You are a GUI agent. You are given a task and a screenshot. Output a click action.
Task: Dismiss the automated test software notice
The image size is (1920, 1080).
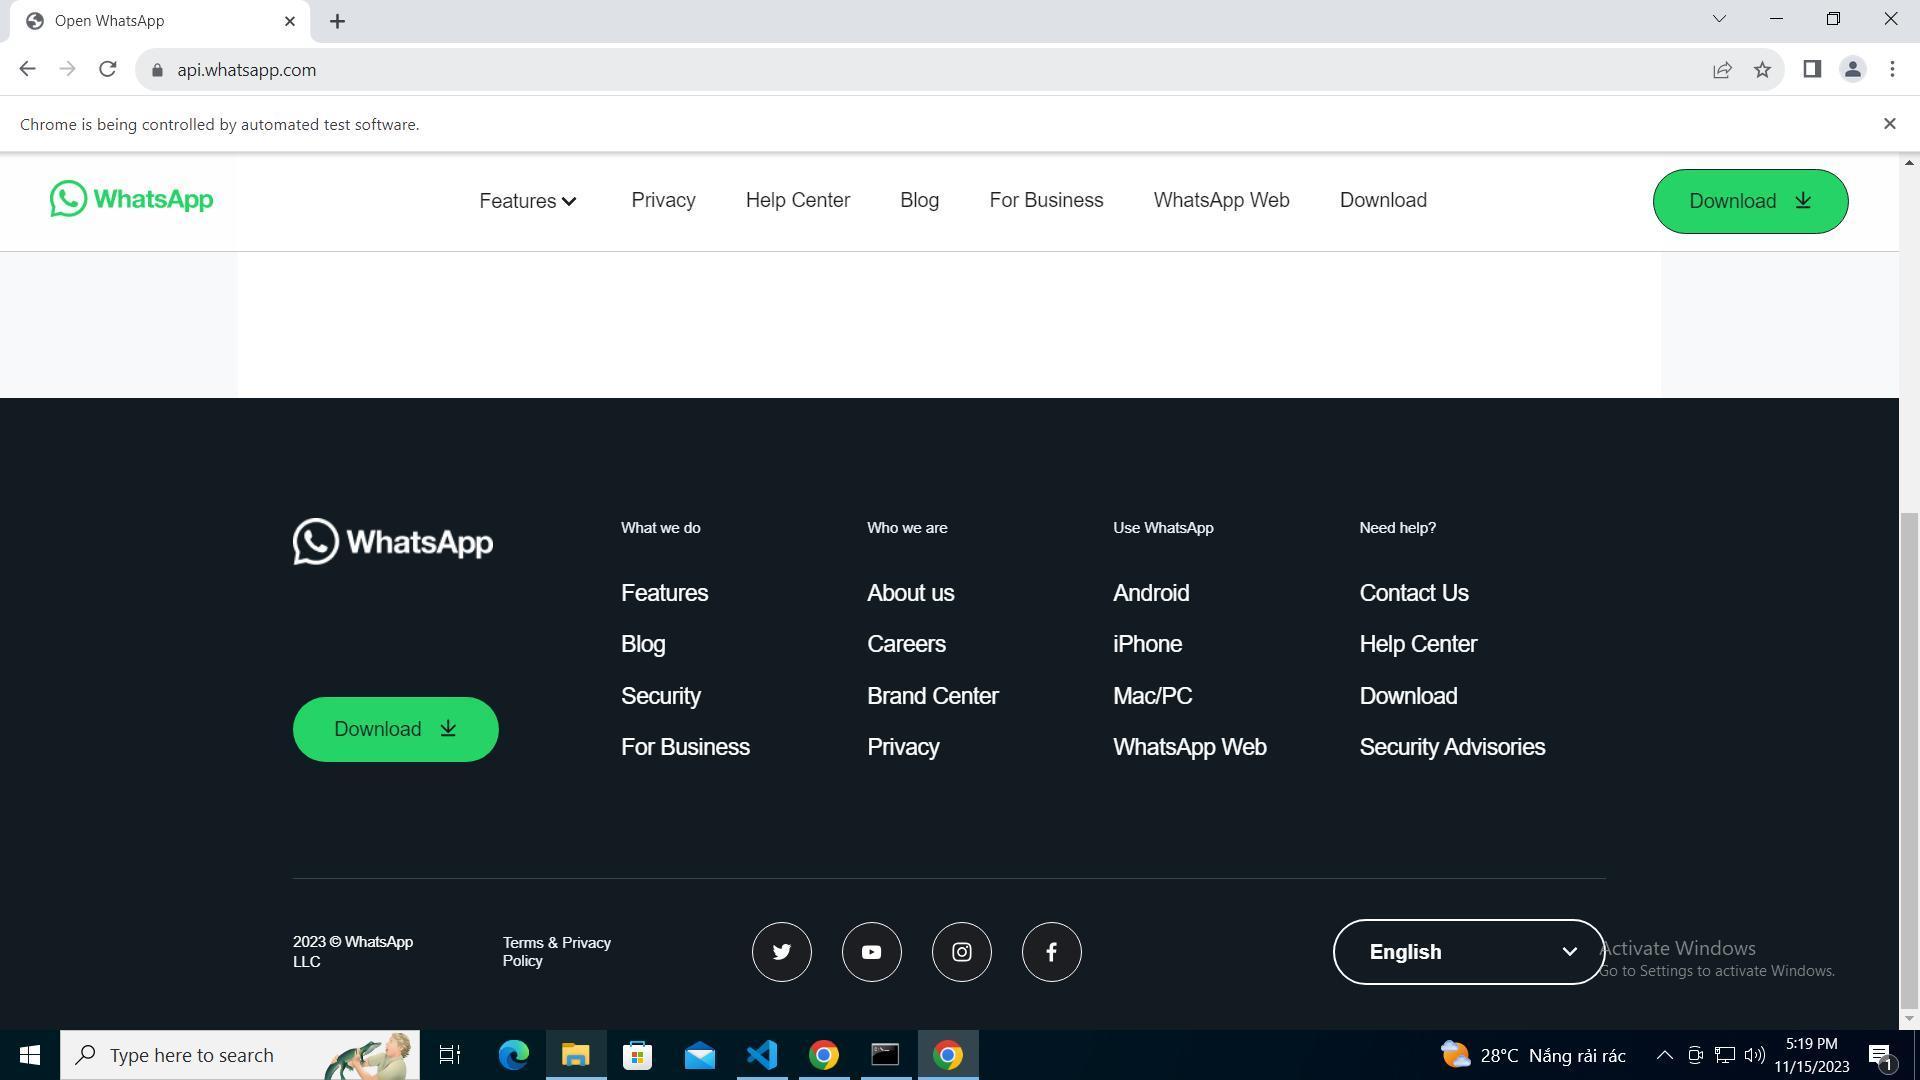(x=1889, y=124)
